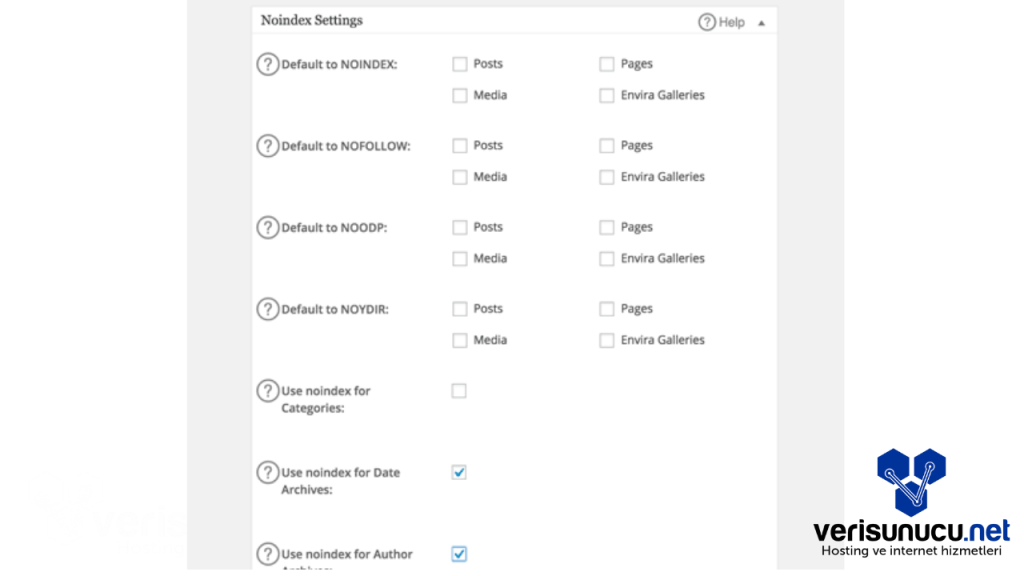The image size is (1024, 576).
Task: Collapse the Noindex Settings panel arrow
Action: tap(761, 22)
